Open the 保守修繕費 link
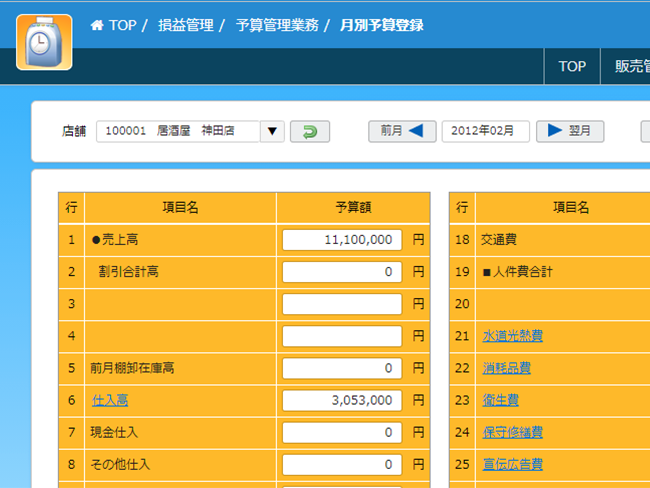650x488 pixels. tap(513, 432)
